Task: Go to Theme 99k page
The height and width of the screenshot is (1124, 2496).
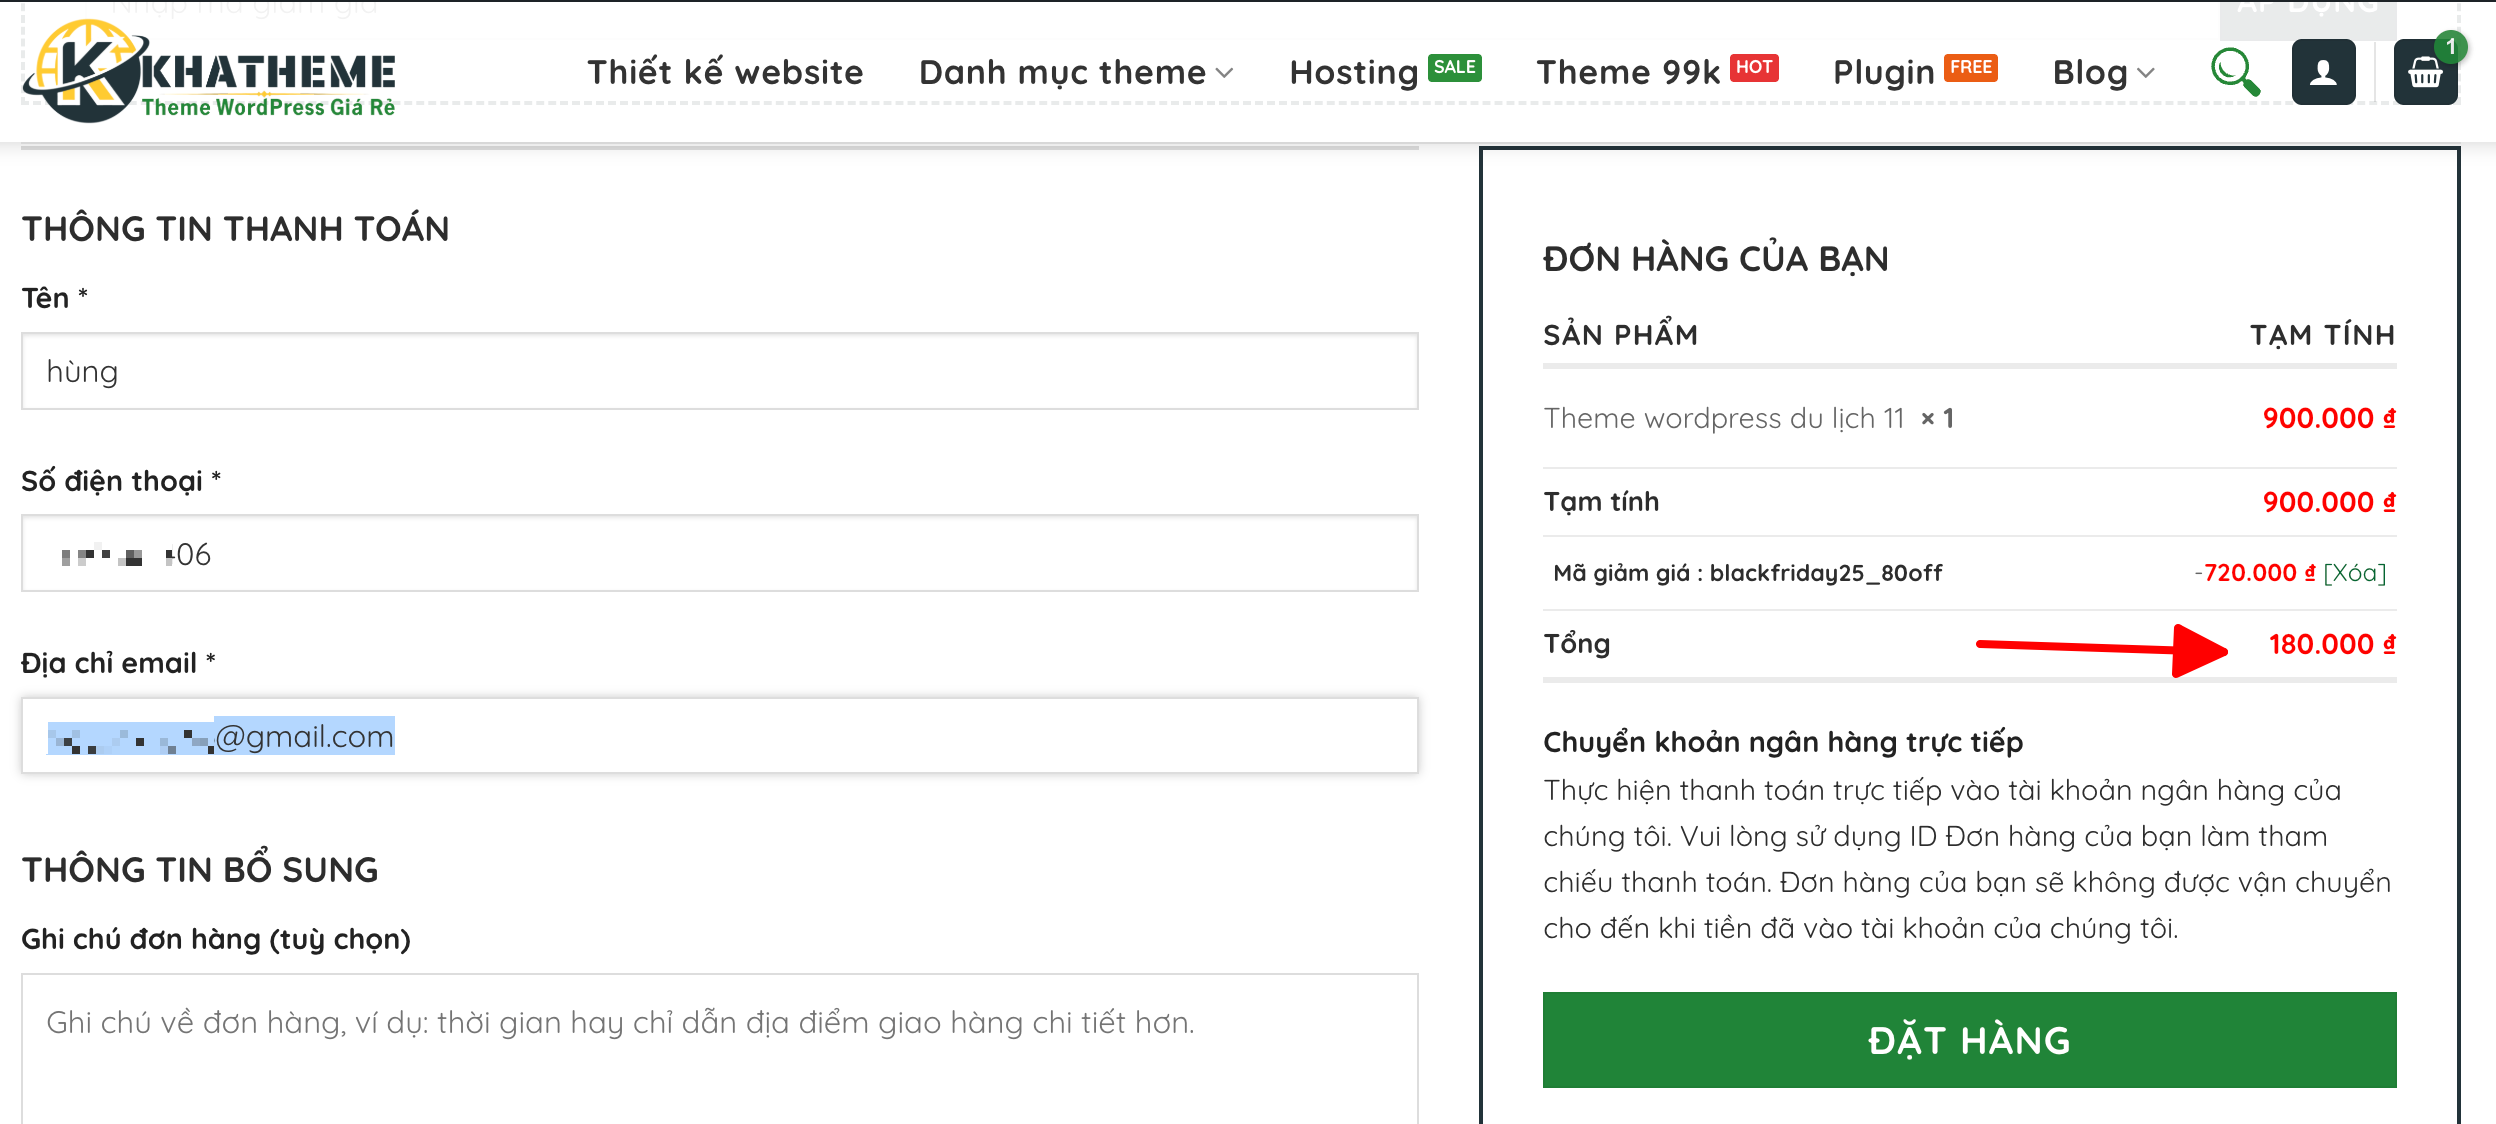Action: [x=1627, y=72]
